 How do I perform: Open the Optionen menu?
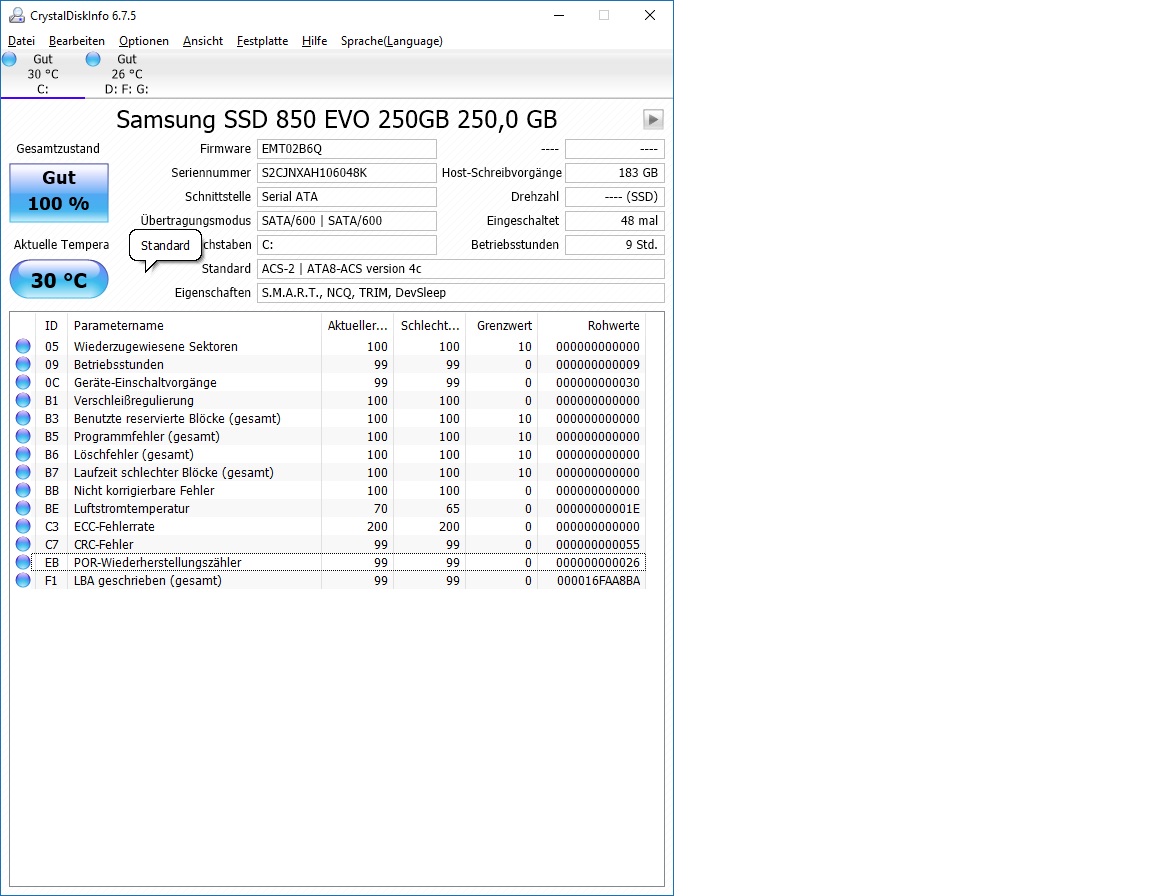[144, 41]
